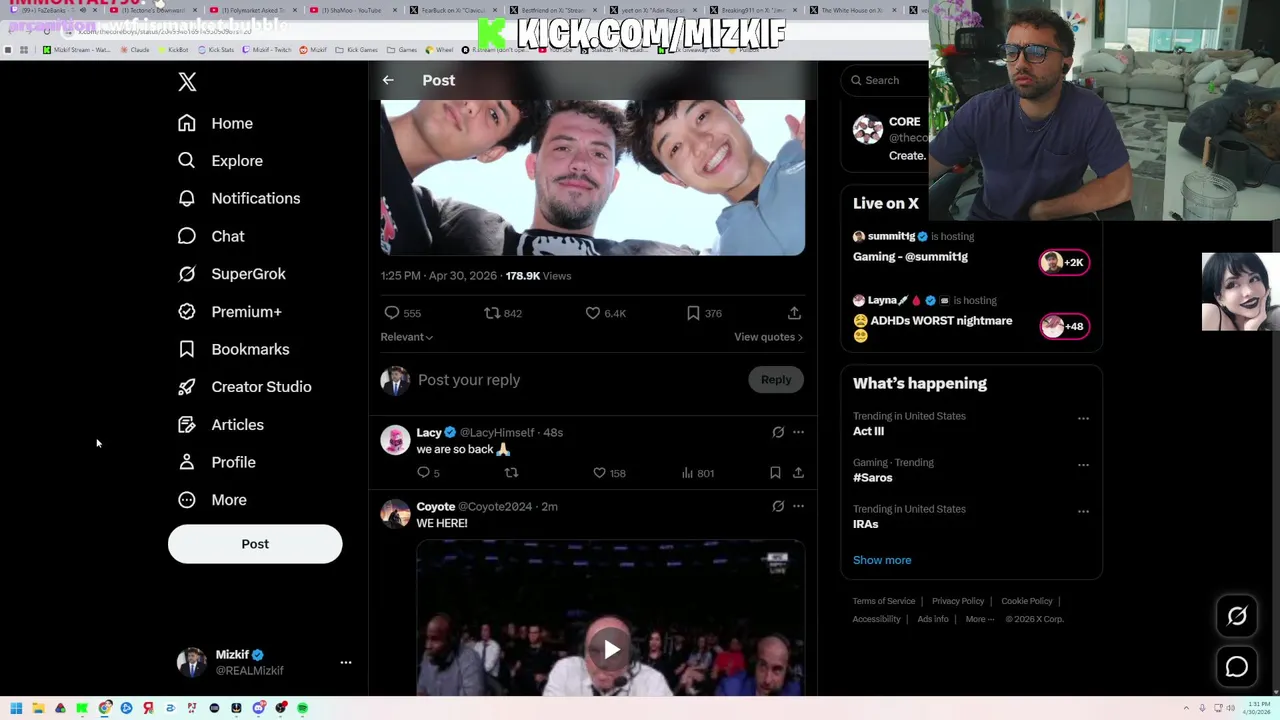This screenshot has height=720, width=1280.
Task: Click the Search box on X
Action: coord(885,80)
